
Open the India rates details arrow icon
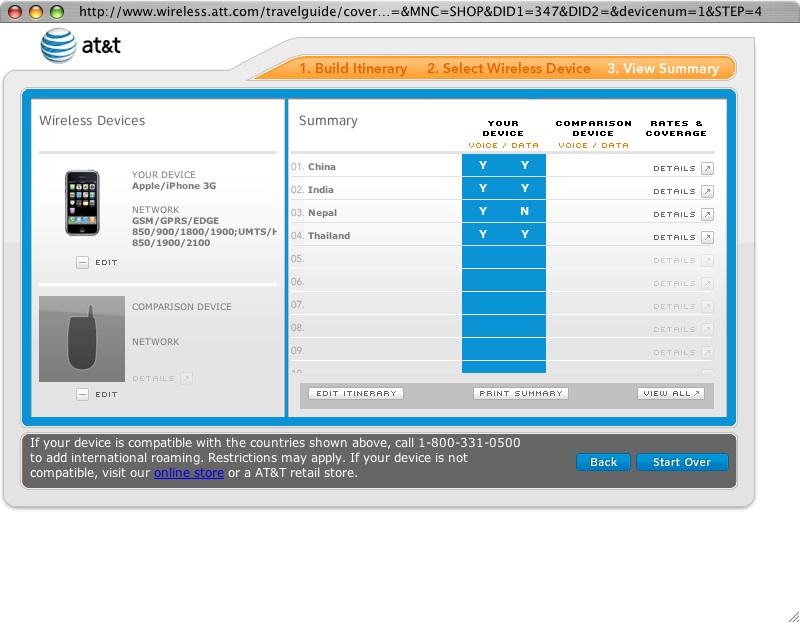707,191
